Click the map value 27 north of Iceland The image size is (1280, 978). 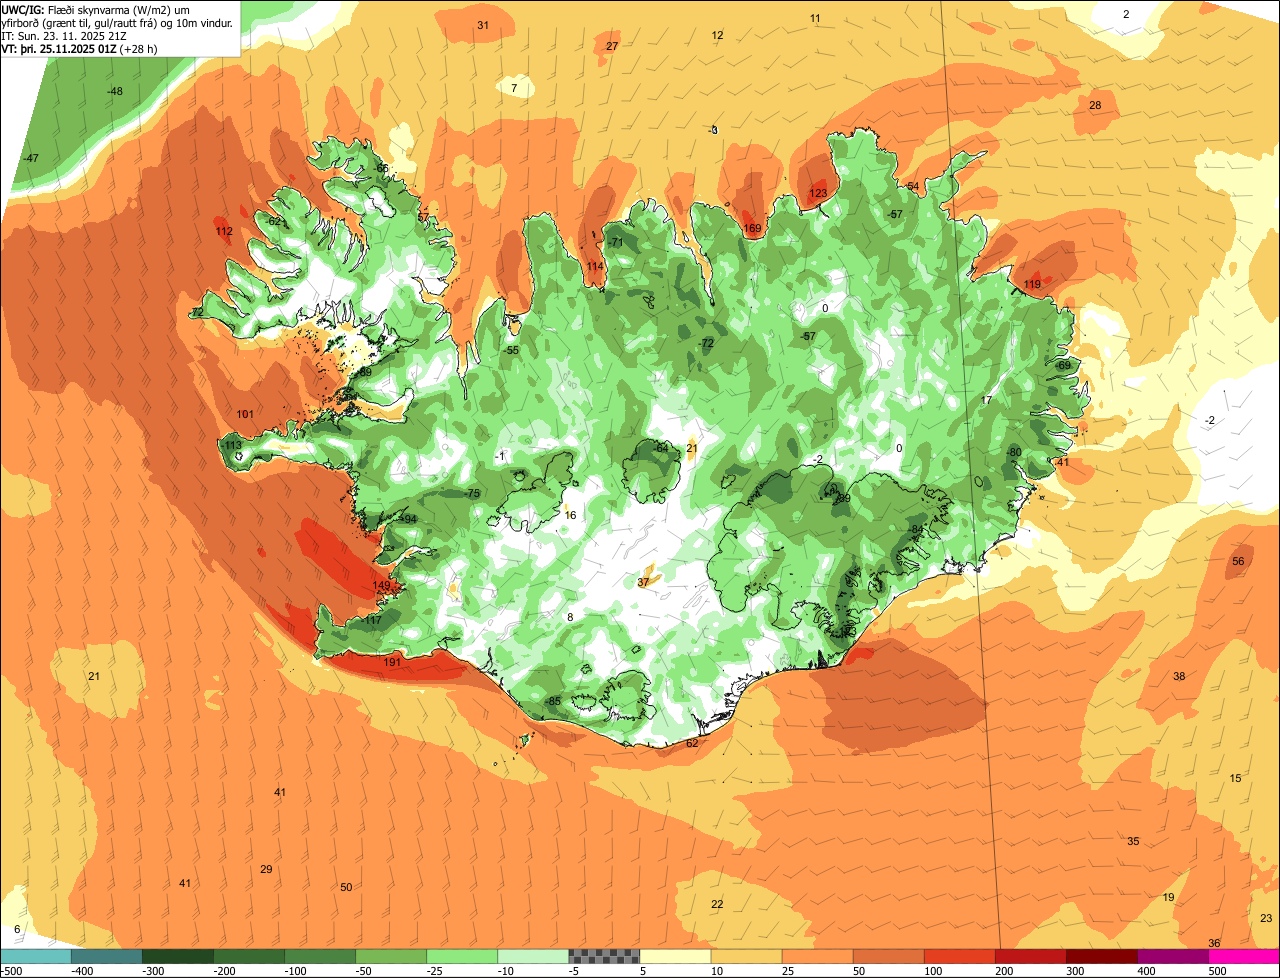[612, 46]
